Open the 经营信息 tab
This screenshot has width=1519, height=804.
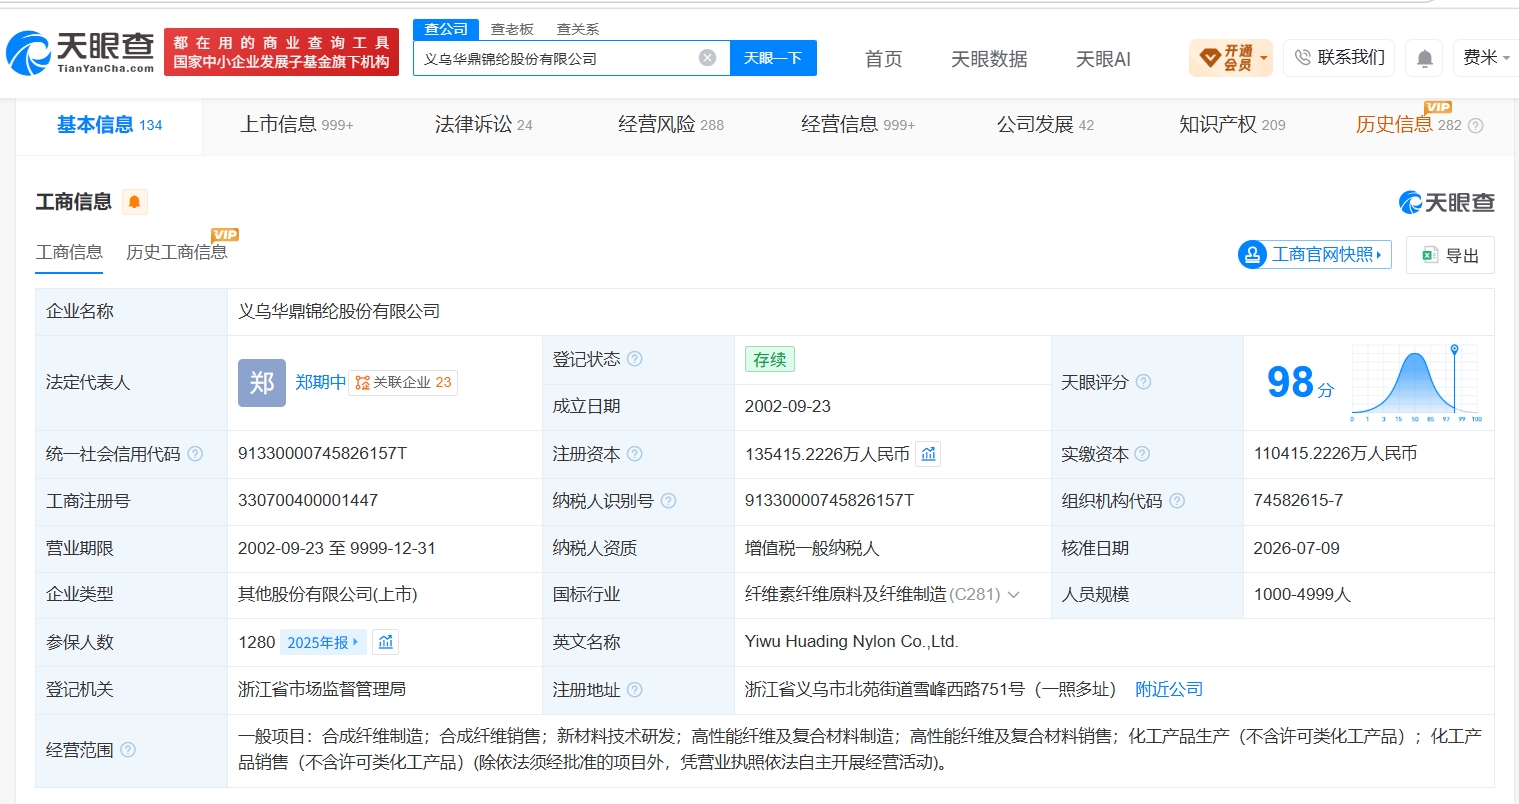857,125
